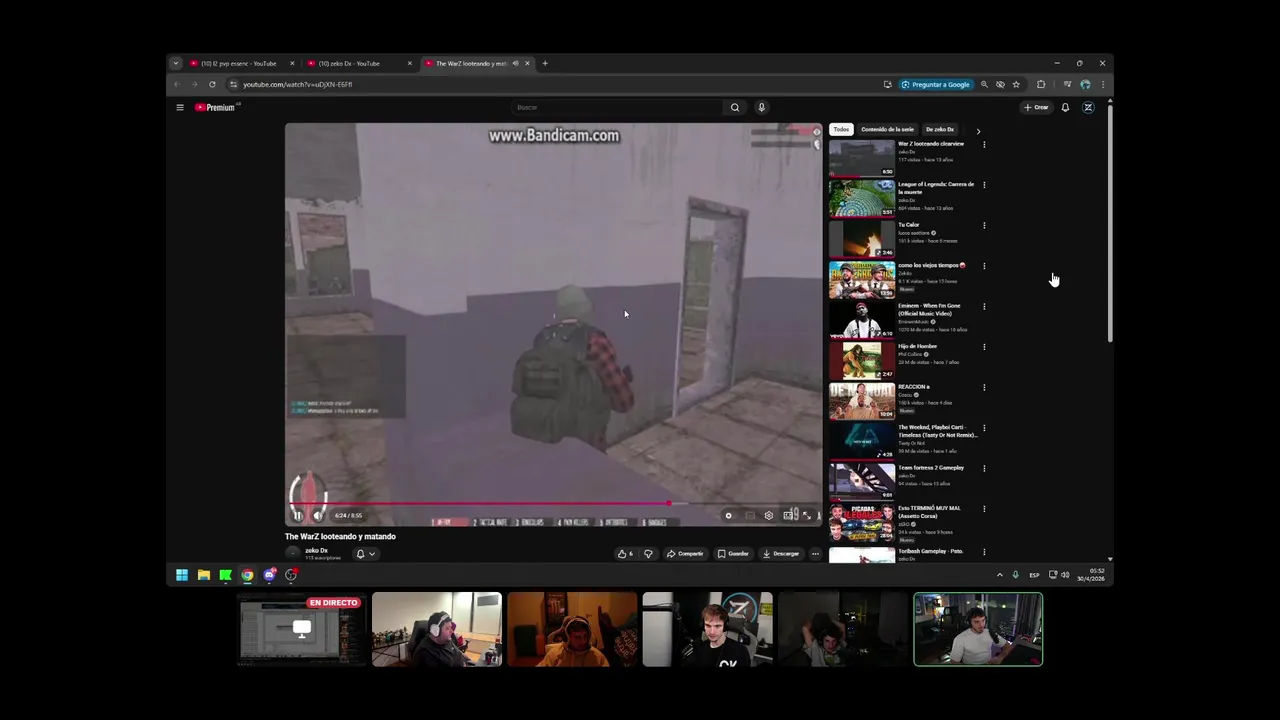1280x720 pixels.
Task: Open options for War Z looteando clearview
Action: 984,144
